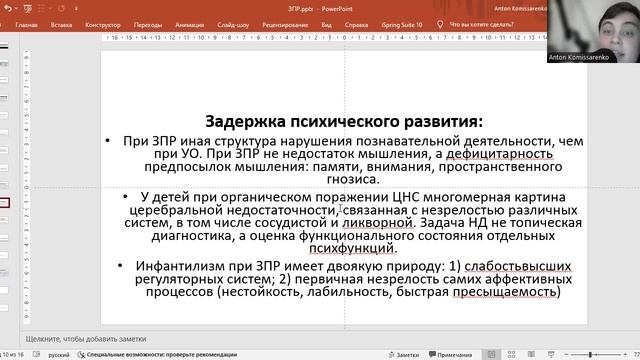Click the Undo arrow in quick access toolbar
The height and width of the screenshot is (360, 640).
point(8,8)
